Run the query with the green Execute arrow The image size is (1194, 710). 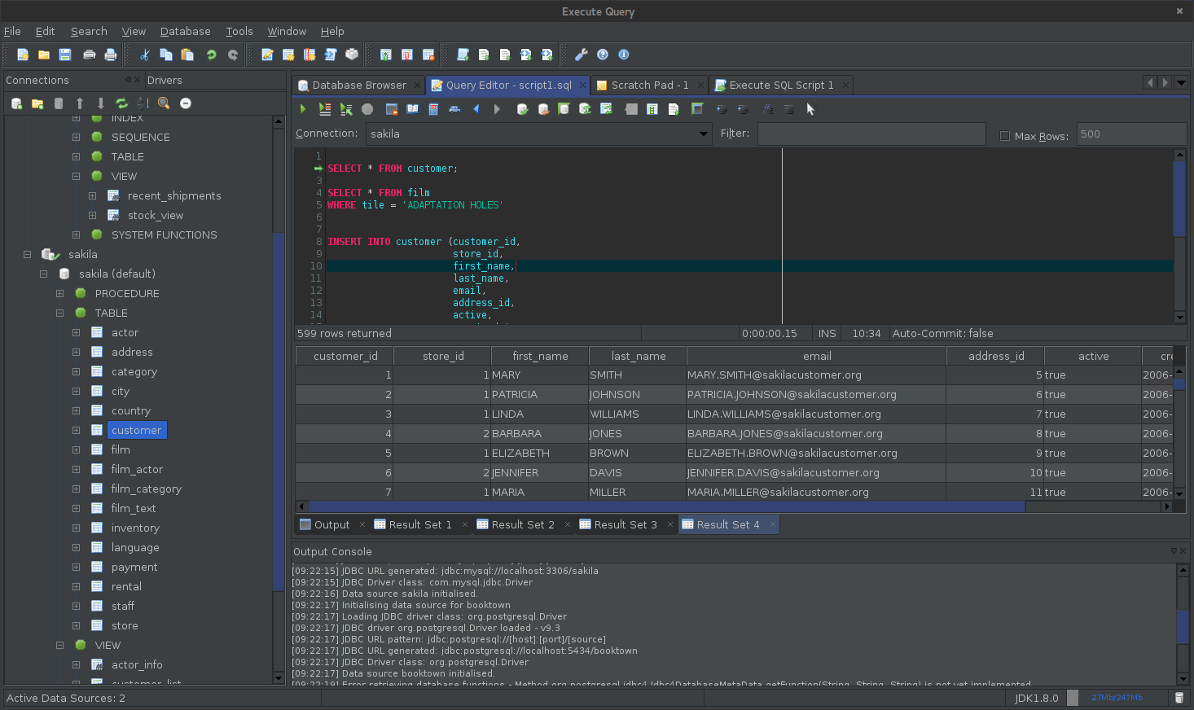pos(303,109)
